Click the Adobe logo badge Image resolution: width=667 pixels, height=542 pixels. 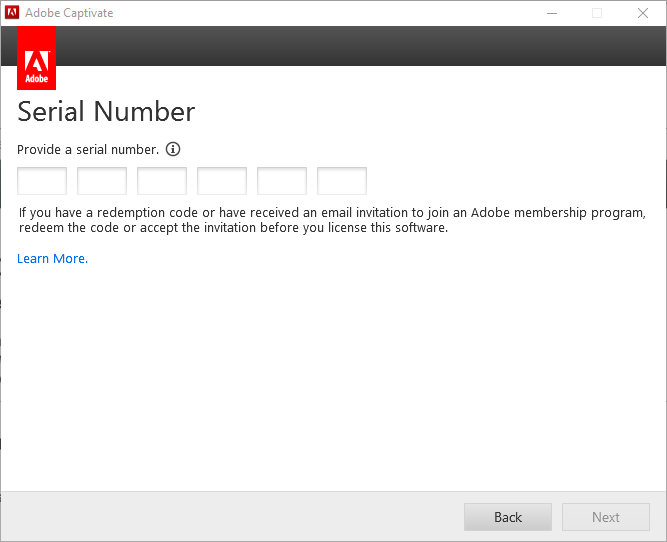tap(36, 58)
